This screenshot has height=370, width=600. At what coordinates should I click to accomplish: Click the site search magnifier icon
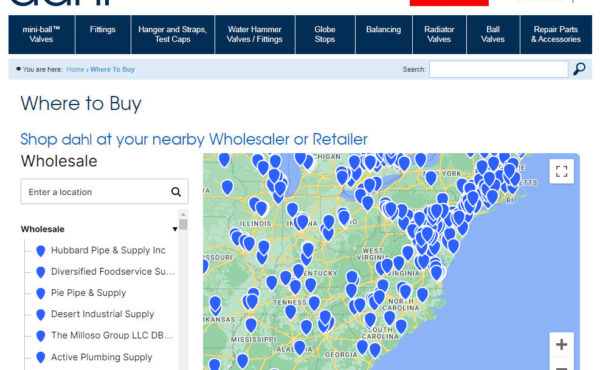pyautogui.click(x=579, y=69)
